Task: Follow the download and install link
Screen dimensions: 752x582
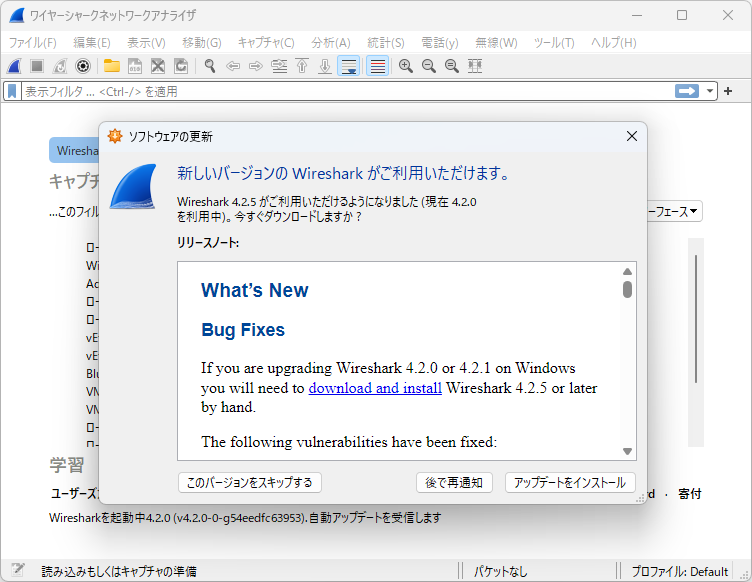Action: point(375,388)
